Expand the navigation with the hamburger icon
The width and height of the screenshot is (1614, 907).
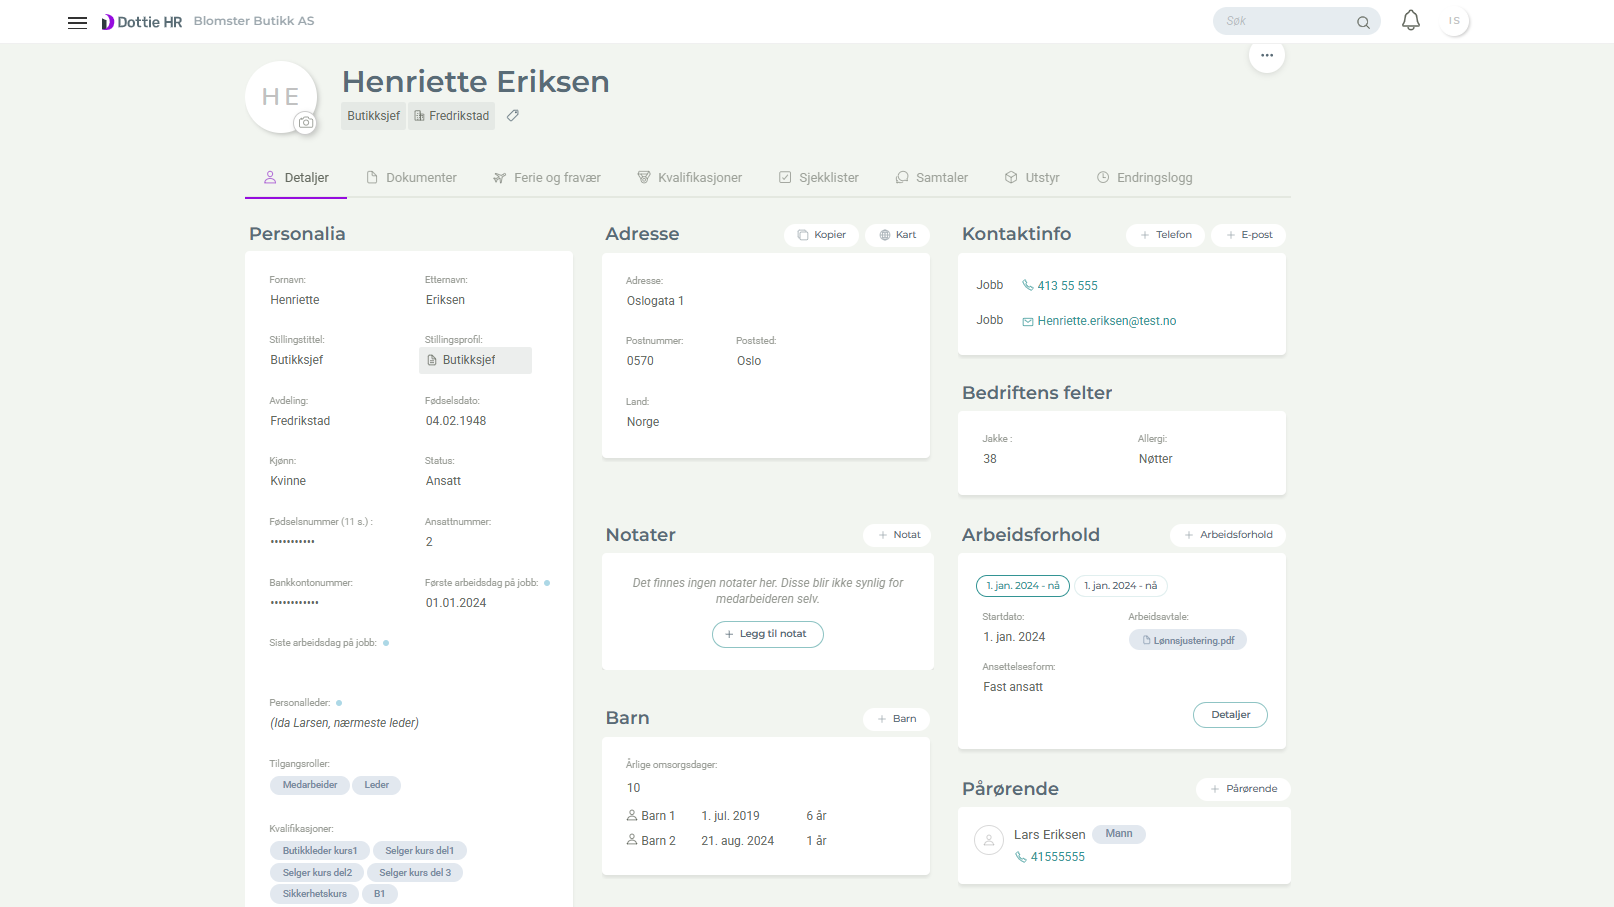point(77,21)
